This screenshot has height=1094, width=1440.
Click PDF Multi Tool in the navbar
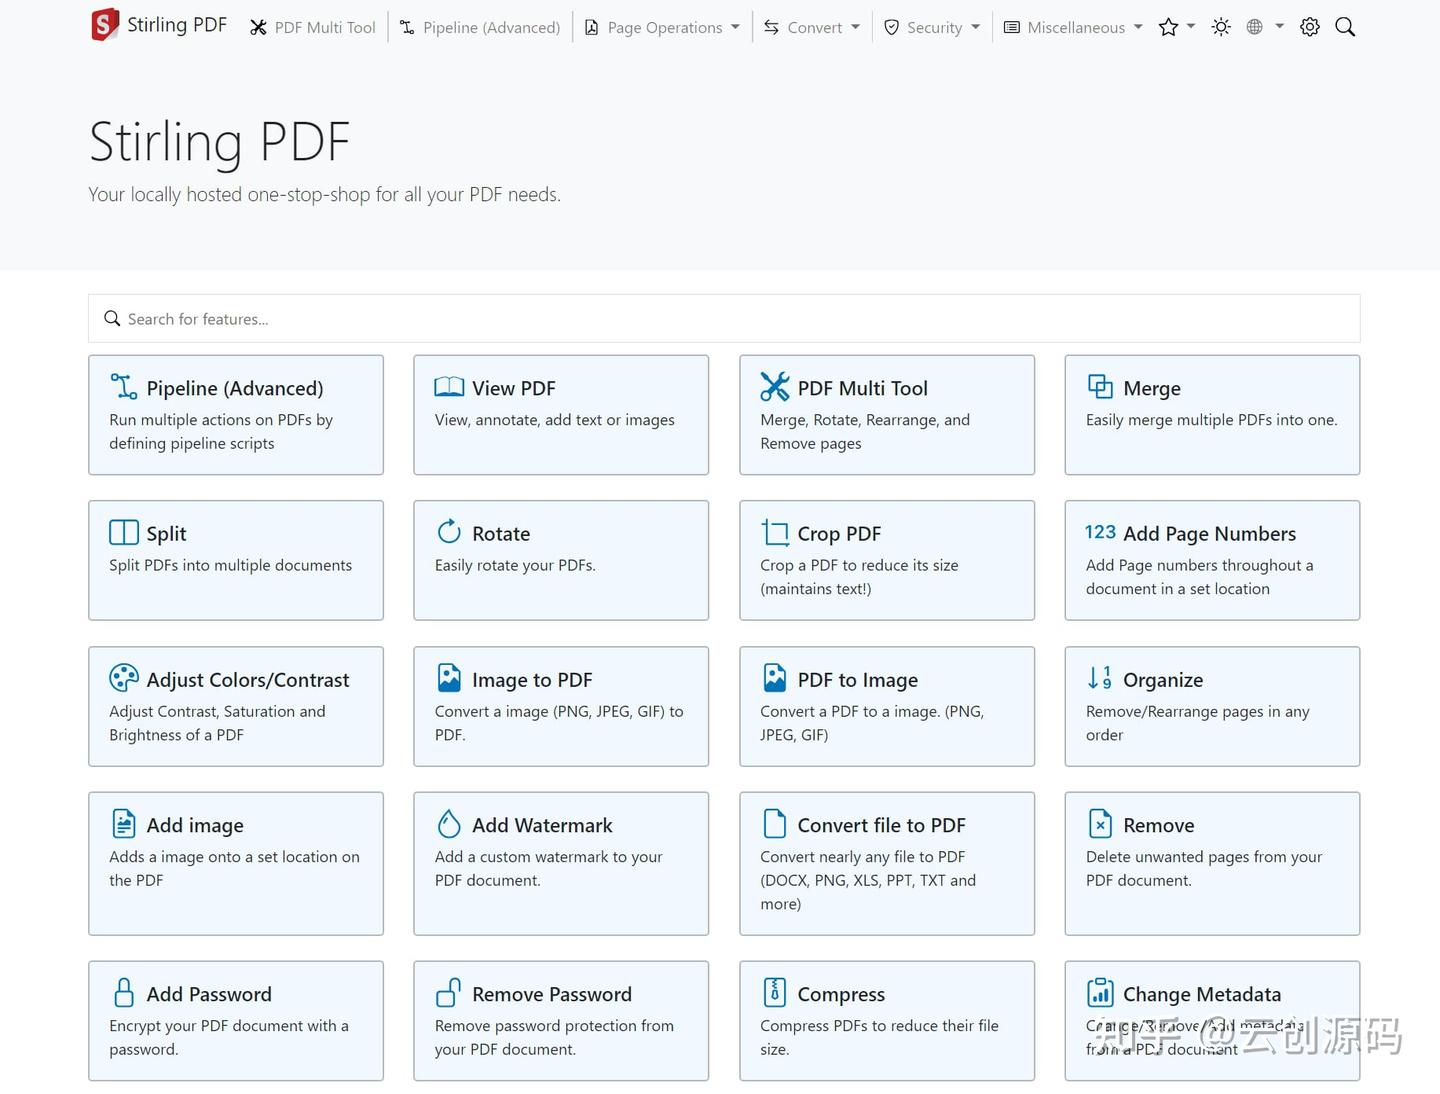tap(313, 27)
